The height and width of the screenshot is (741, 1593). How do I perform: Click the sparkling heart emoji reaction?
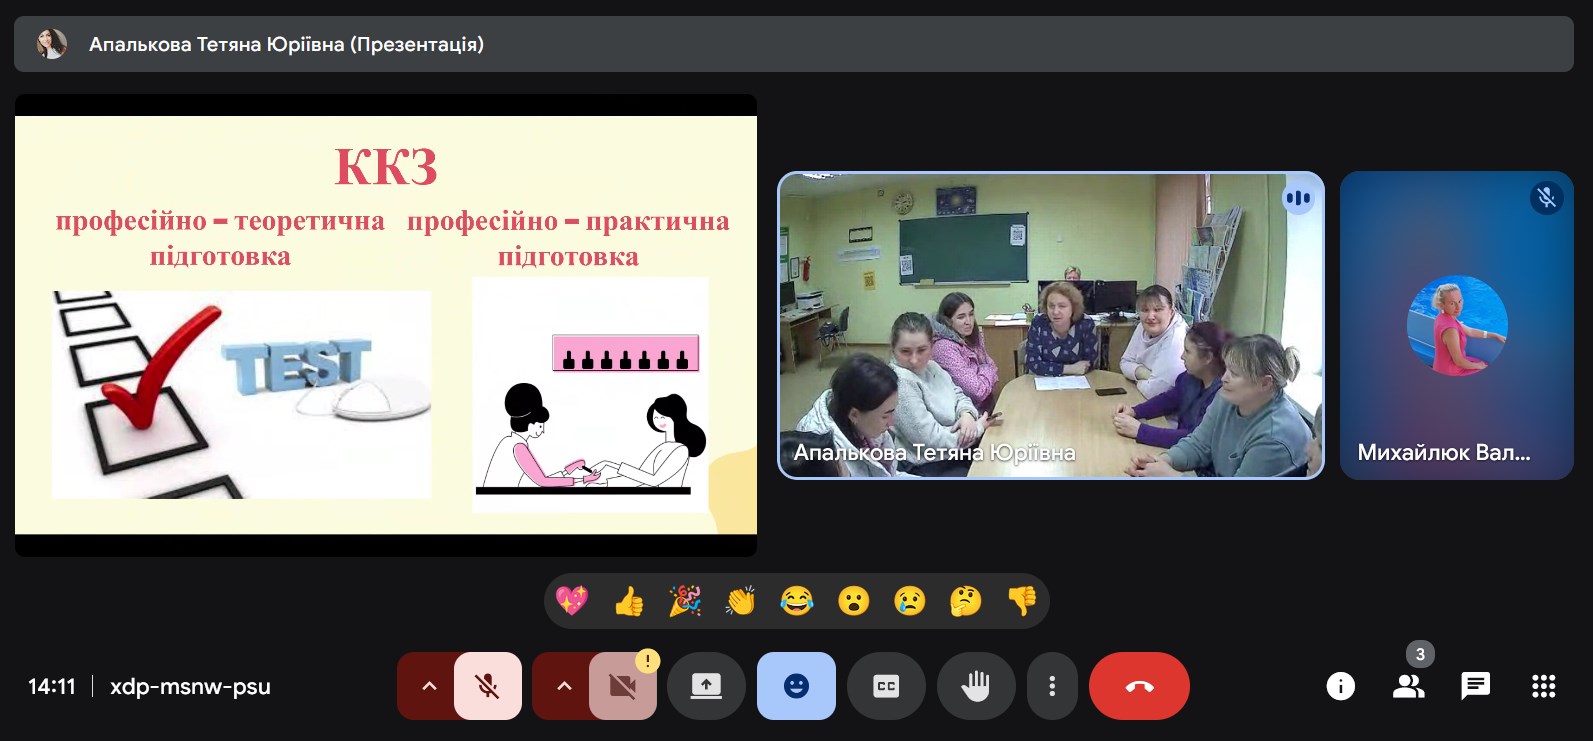[x=572, y=601]
